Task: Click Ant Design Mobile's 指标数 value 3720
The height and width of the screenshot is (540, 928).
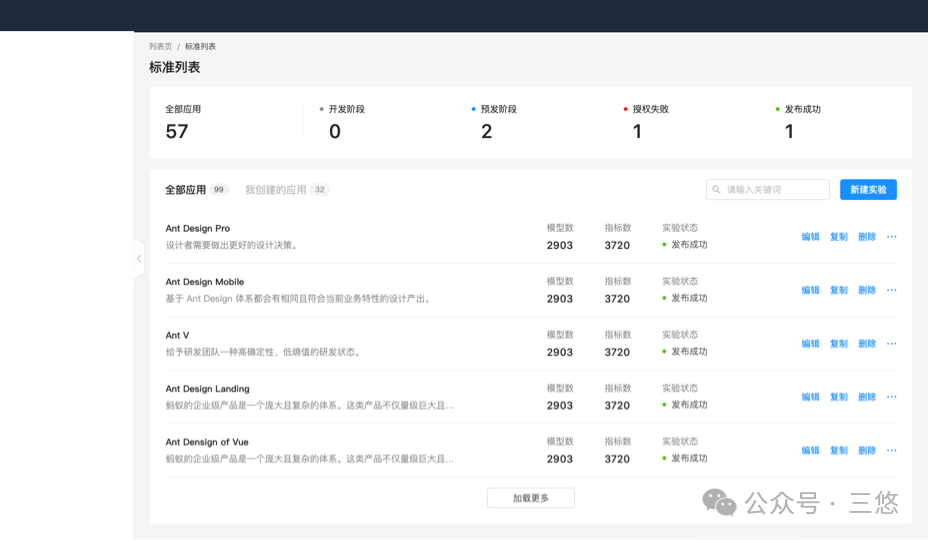Action: coord(617,299)
